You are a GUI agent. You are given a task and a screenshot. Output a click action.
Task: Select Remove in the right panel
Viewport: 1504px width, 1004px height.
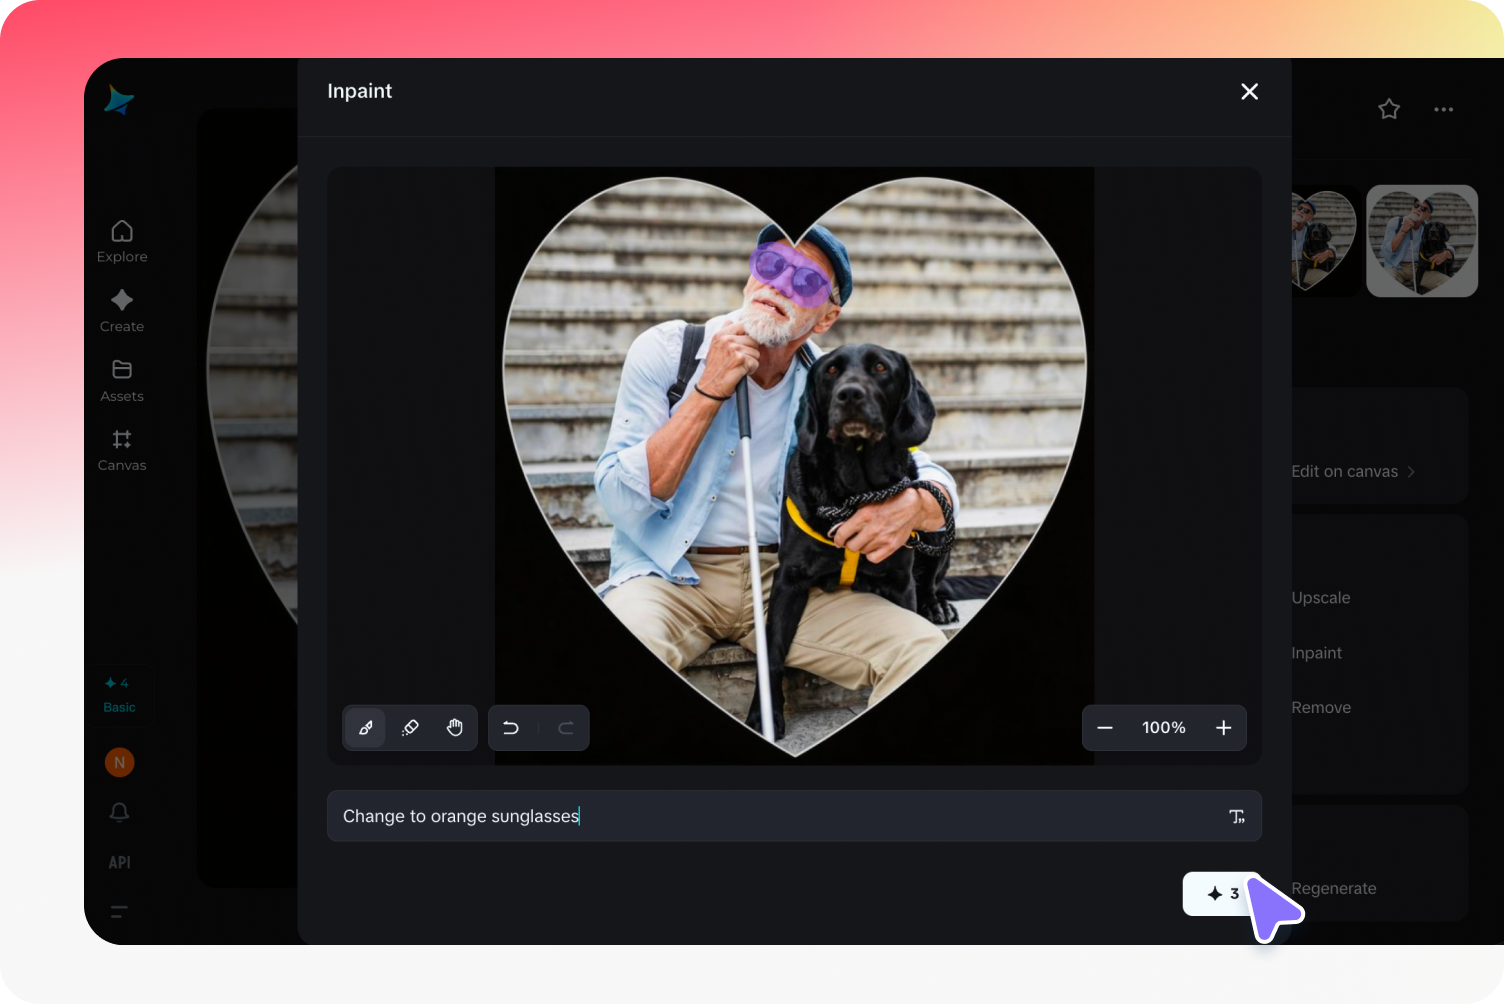(x=1321, y=707)
